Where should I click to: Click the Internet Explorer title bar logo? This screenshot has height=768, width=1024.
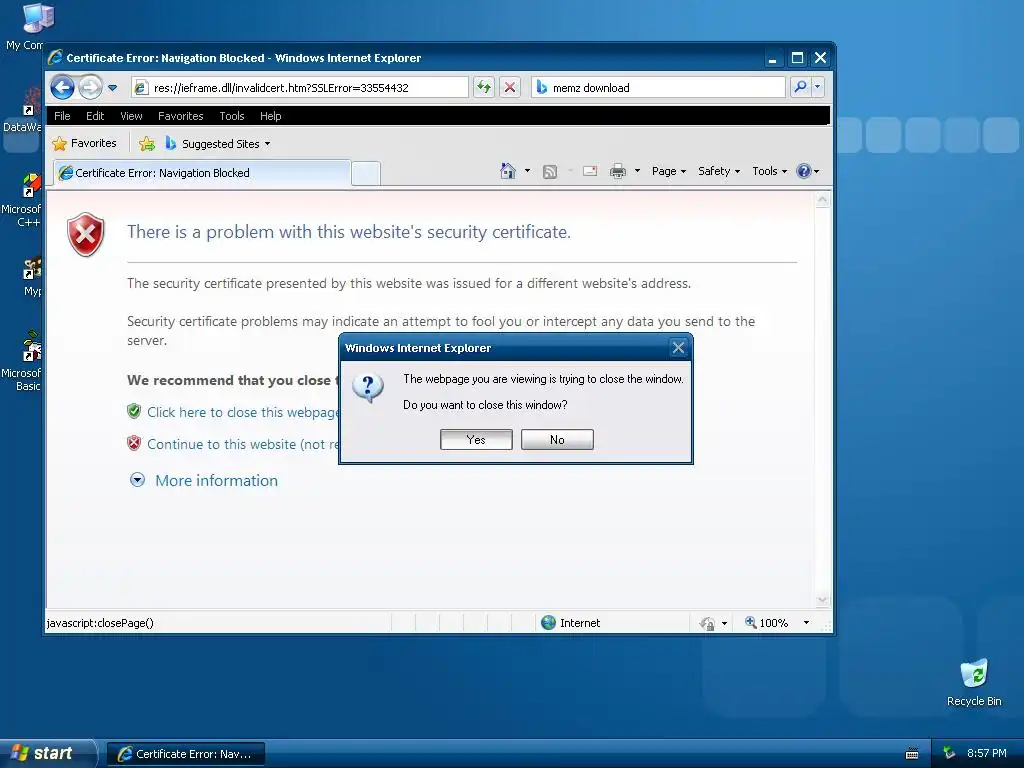(x=56, y=57)
